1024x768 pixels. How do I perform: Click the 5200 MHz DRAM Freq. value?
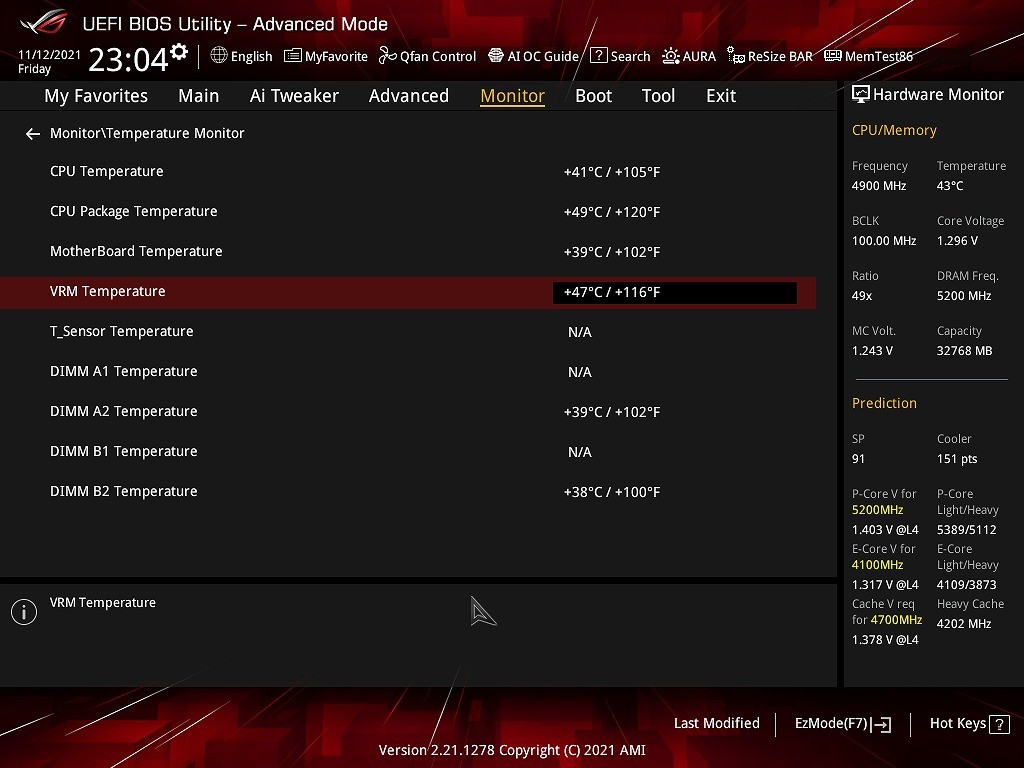click(x=964, y=296)
